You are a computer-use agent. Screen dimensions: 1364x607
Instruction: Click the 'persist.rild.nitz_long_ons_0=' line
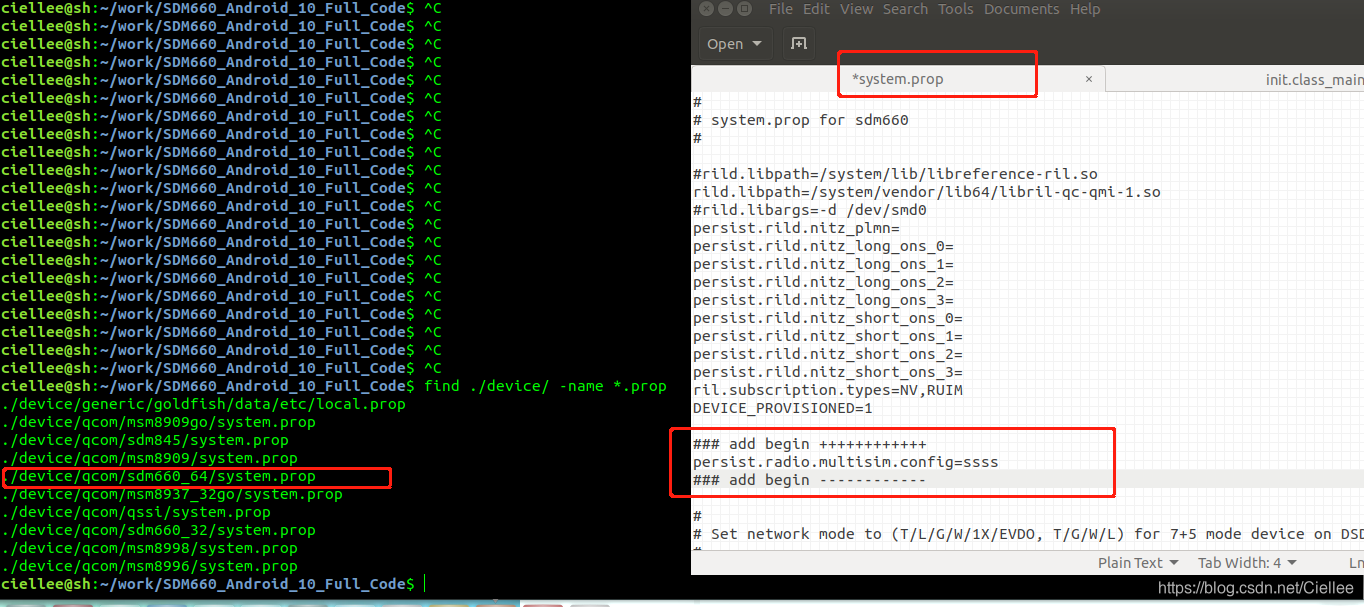tap(823, 246)
